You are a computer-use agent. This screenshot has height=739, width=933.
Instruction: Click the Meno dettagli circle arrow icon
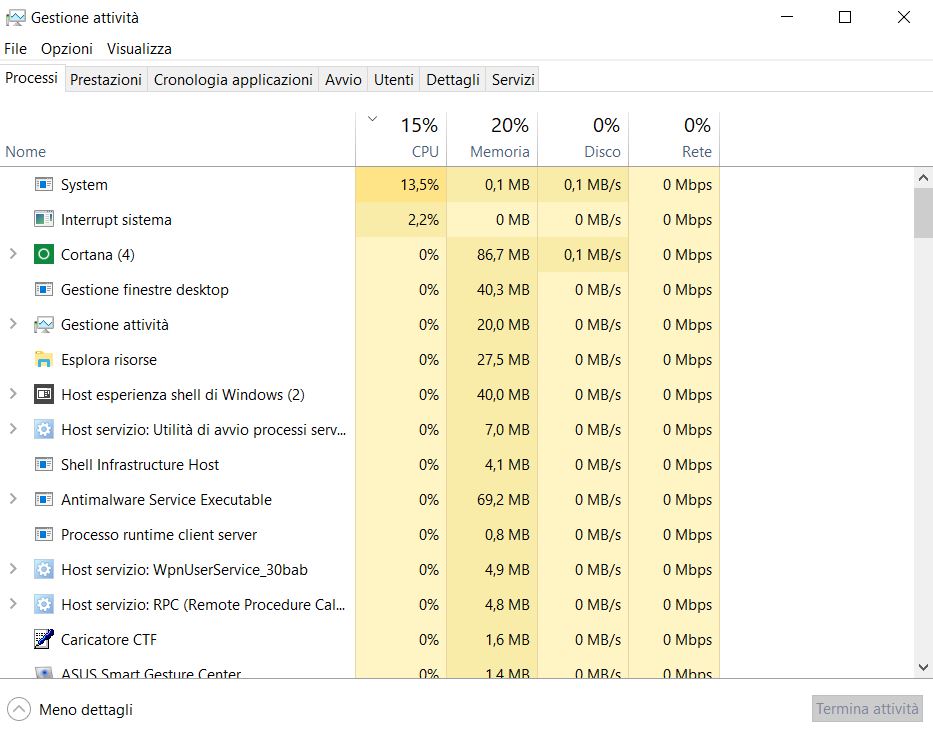click(19, 709)
